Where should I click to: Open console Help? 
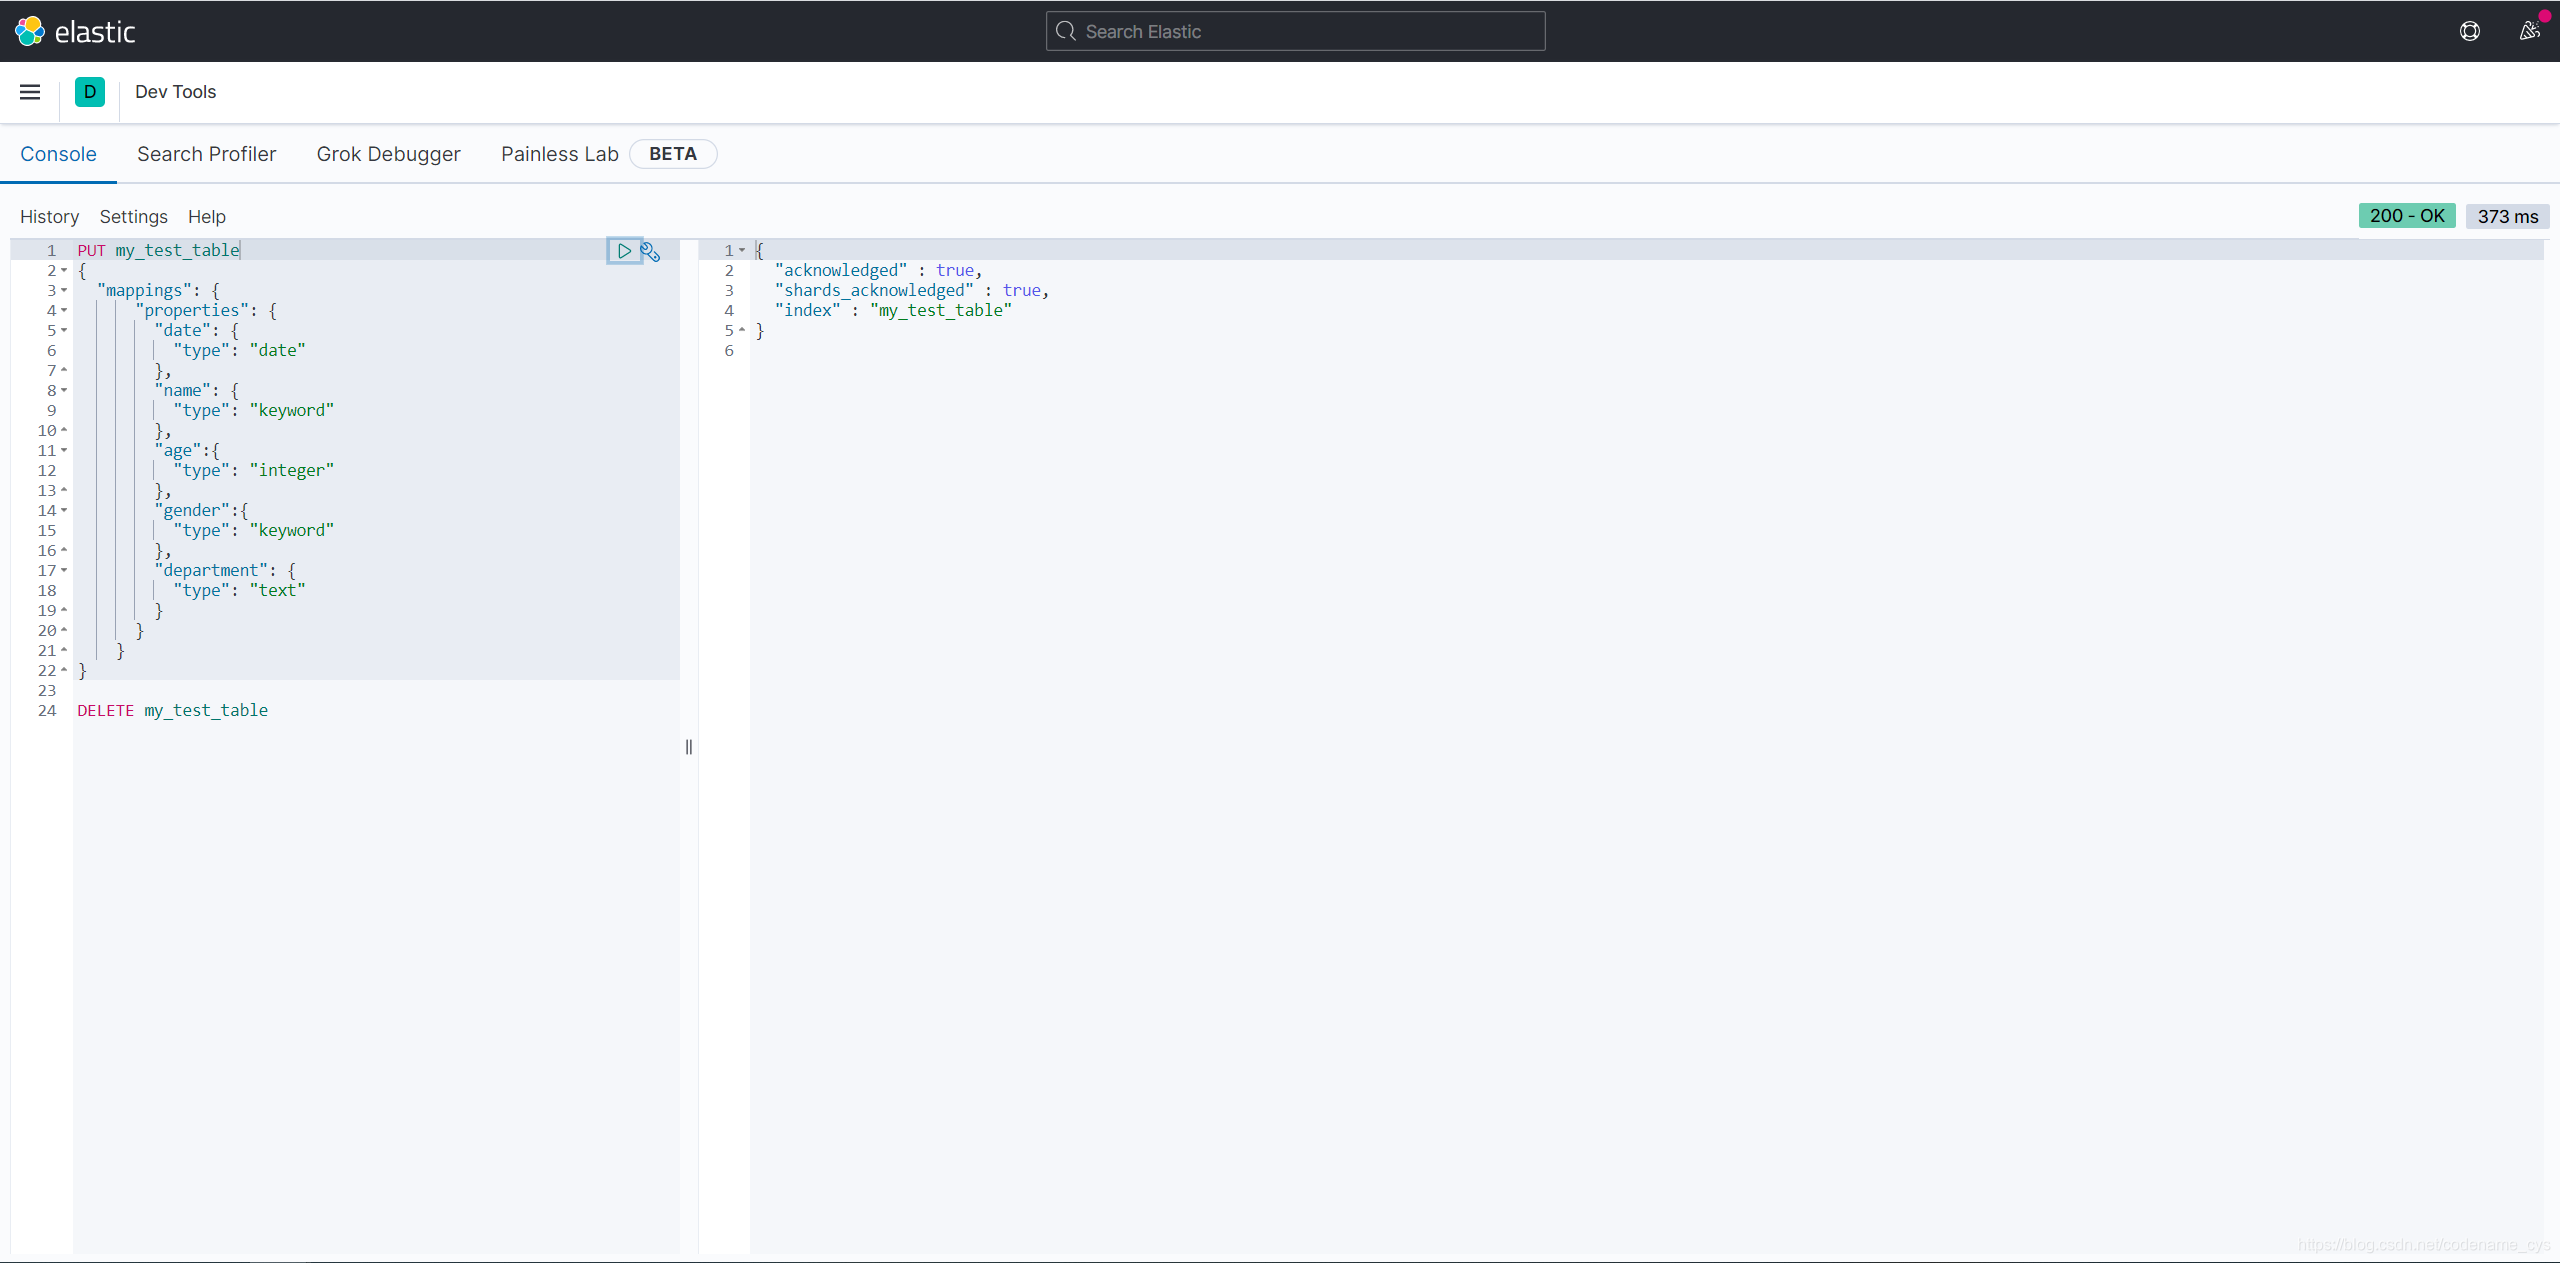pos(207,217)
